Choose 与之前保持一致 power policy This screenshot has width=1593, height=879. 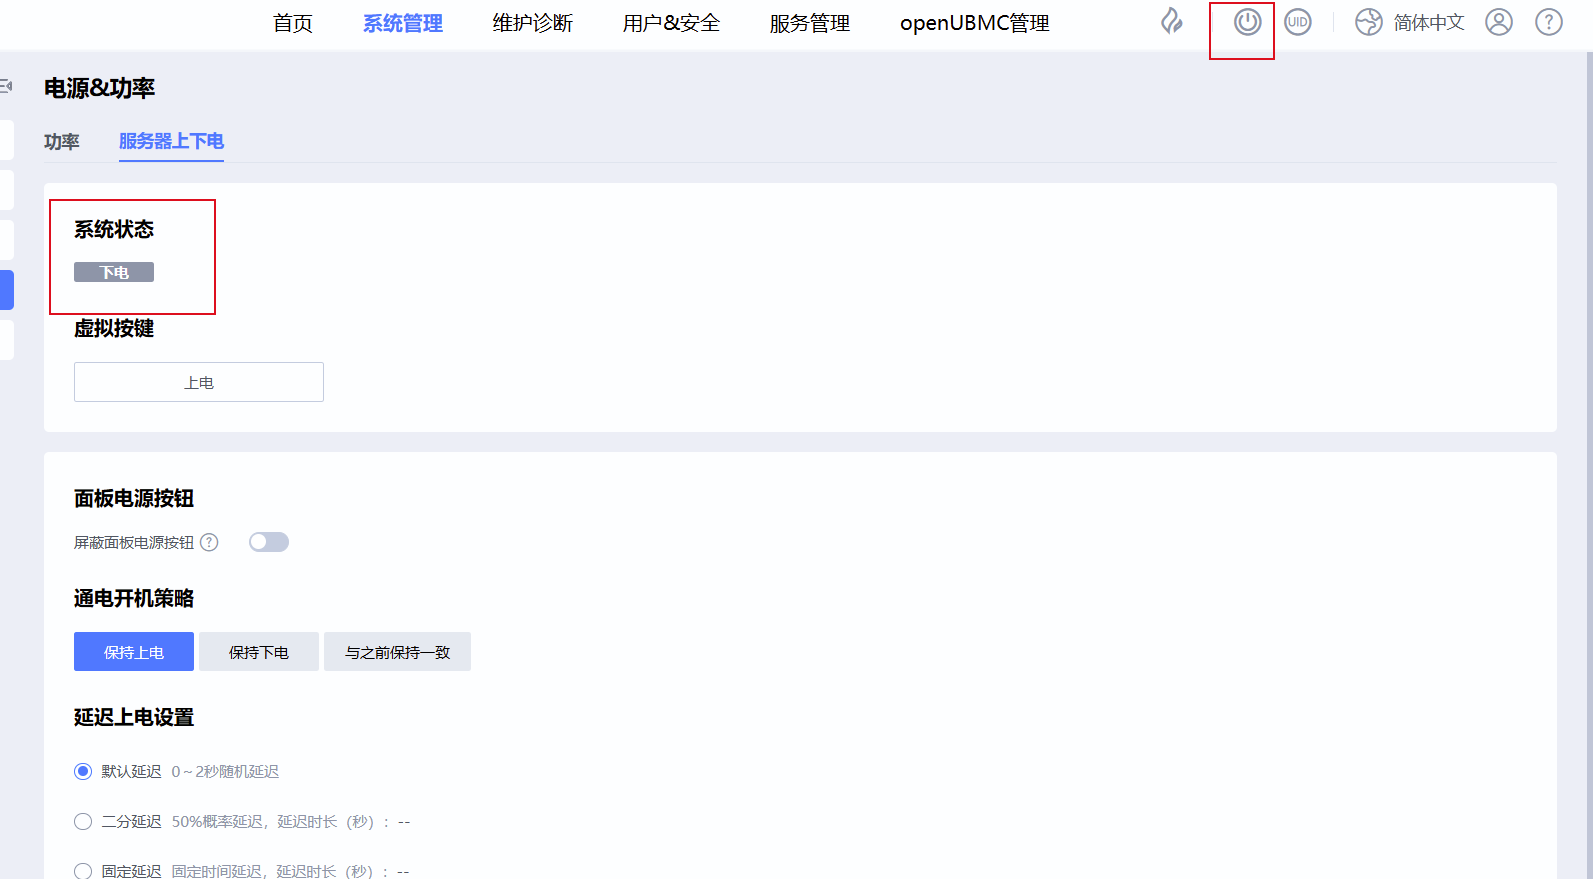[397, 652]
